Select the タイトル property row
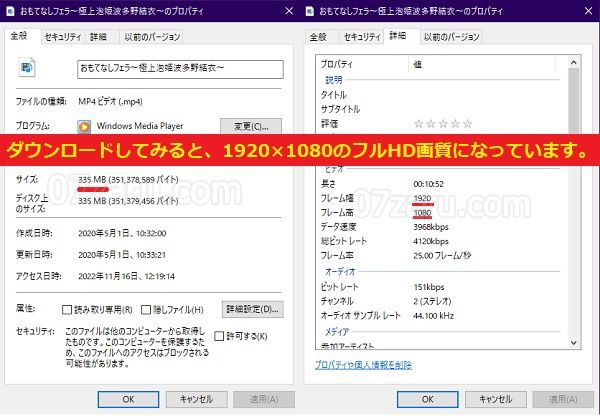 (x=440, y=95)
